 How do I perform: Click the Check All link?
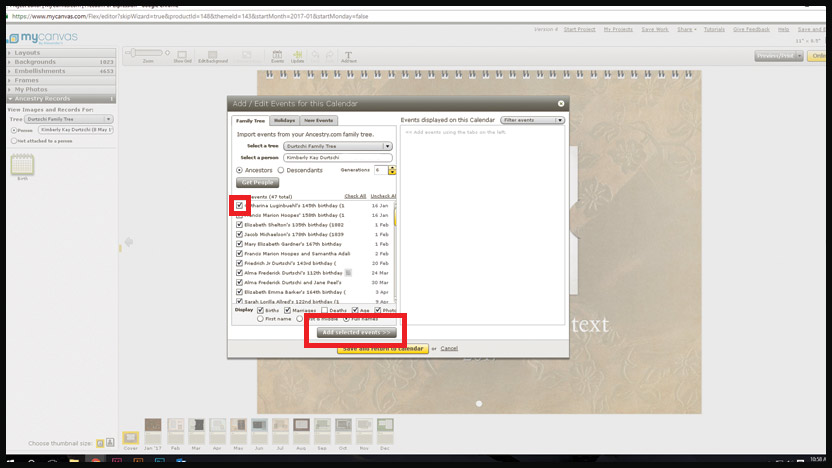click(x=355, y=196)
